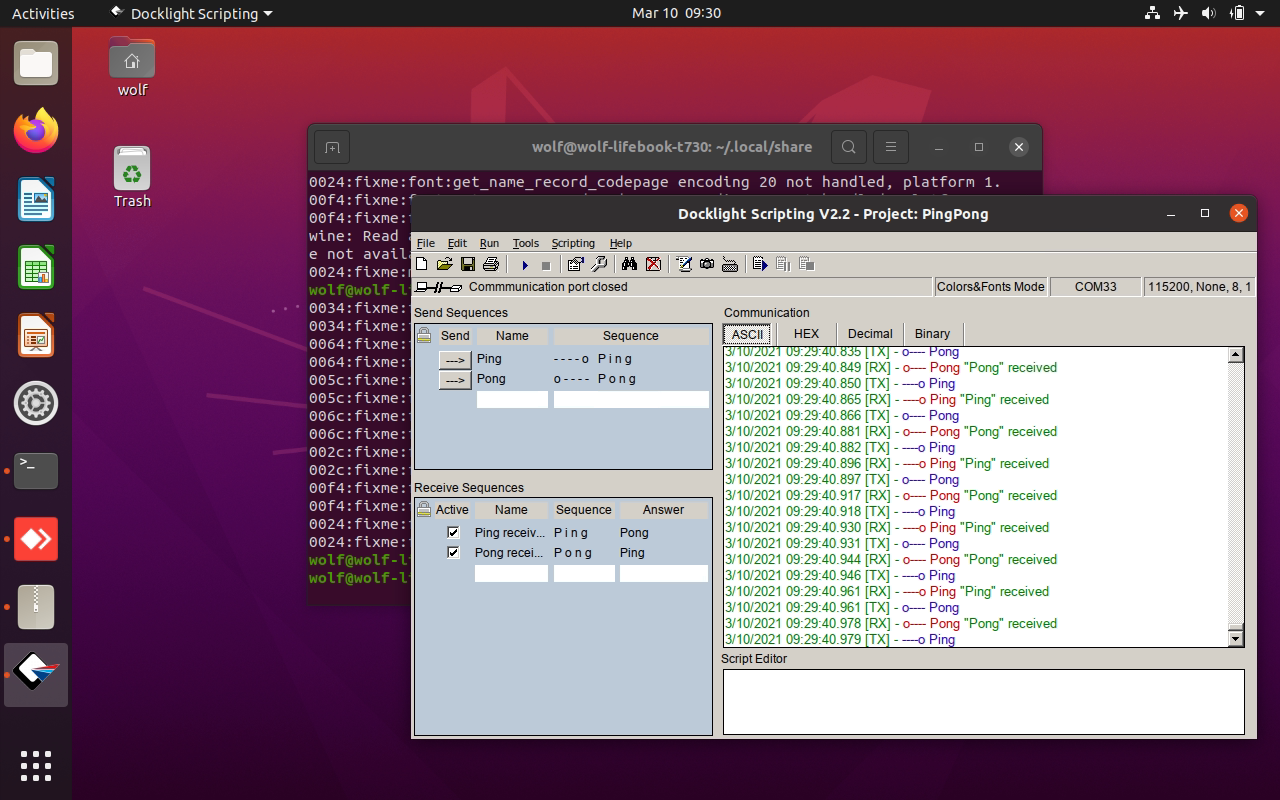
Task: Click inside the Script Editor area
Action: click(983, 700)
